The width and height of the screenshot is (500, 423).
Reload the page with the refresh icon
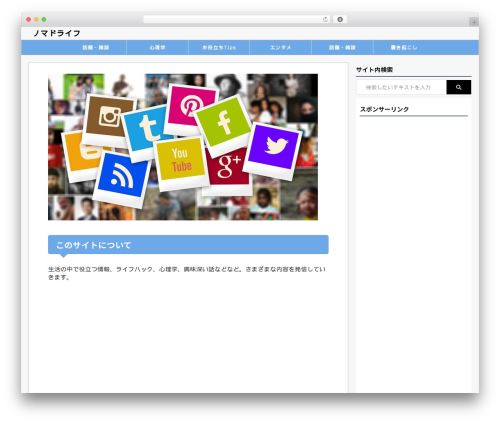(325, 19)
